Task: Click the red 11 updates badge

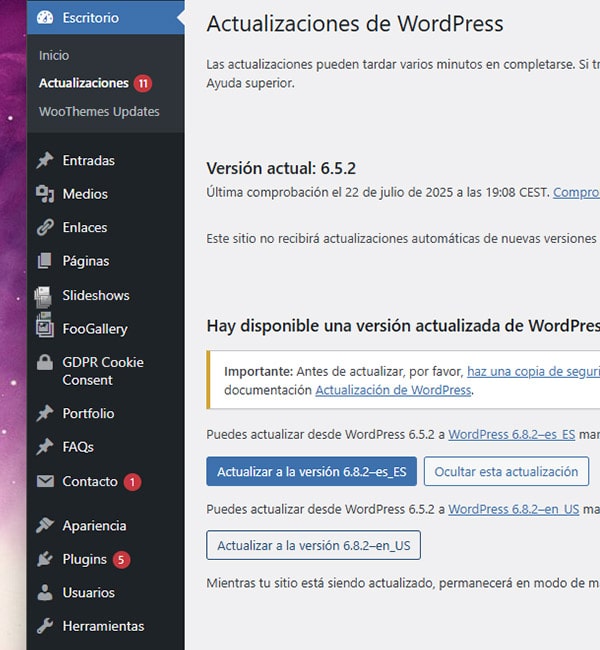Action: coord(143,84)
